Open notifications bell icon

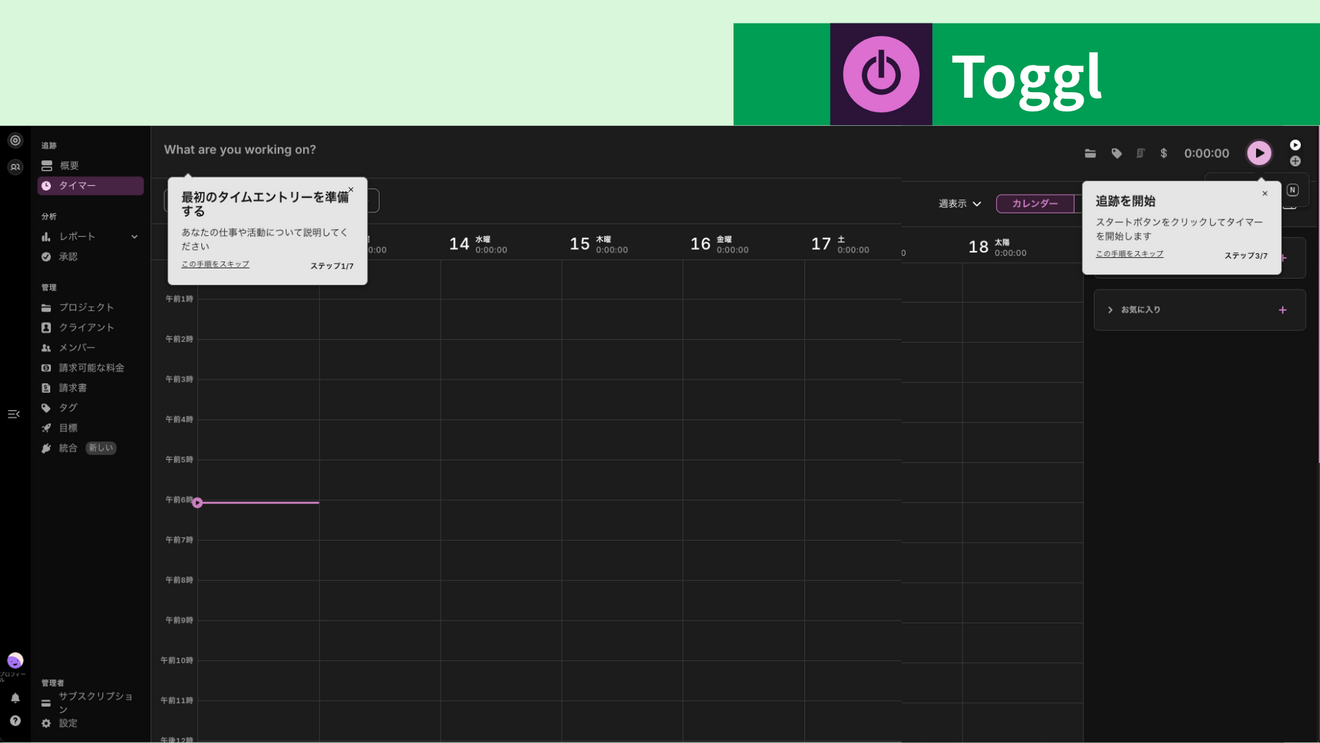click(15, 698)
